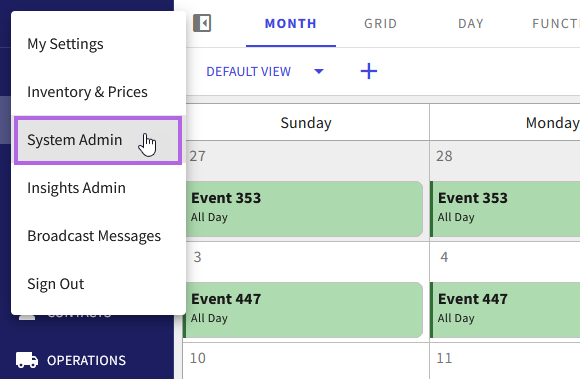Switch to the Month tab
580x379 pixels.
pos(291,24)
